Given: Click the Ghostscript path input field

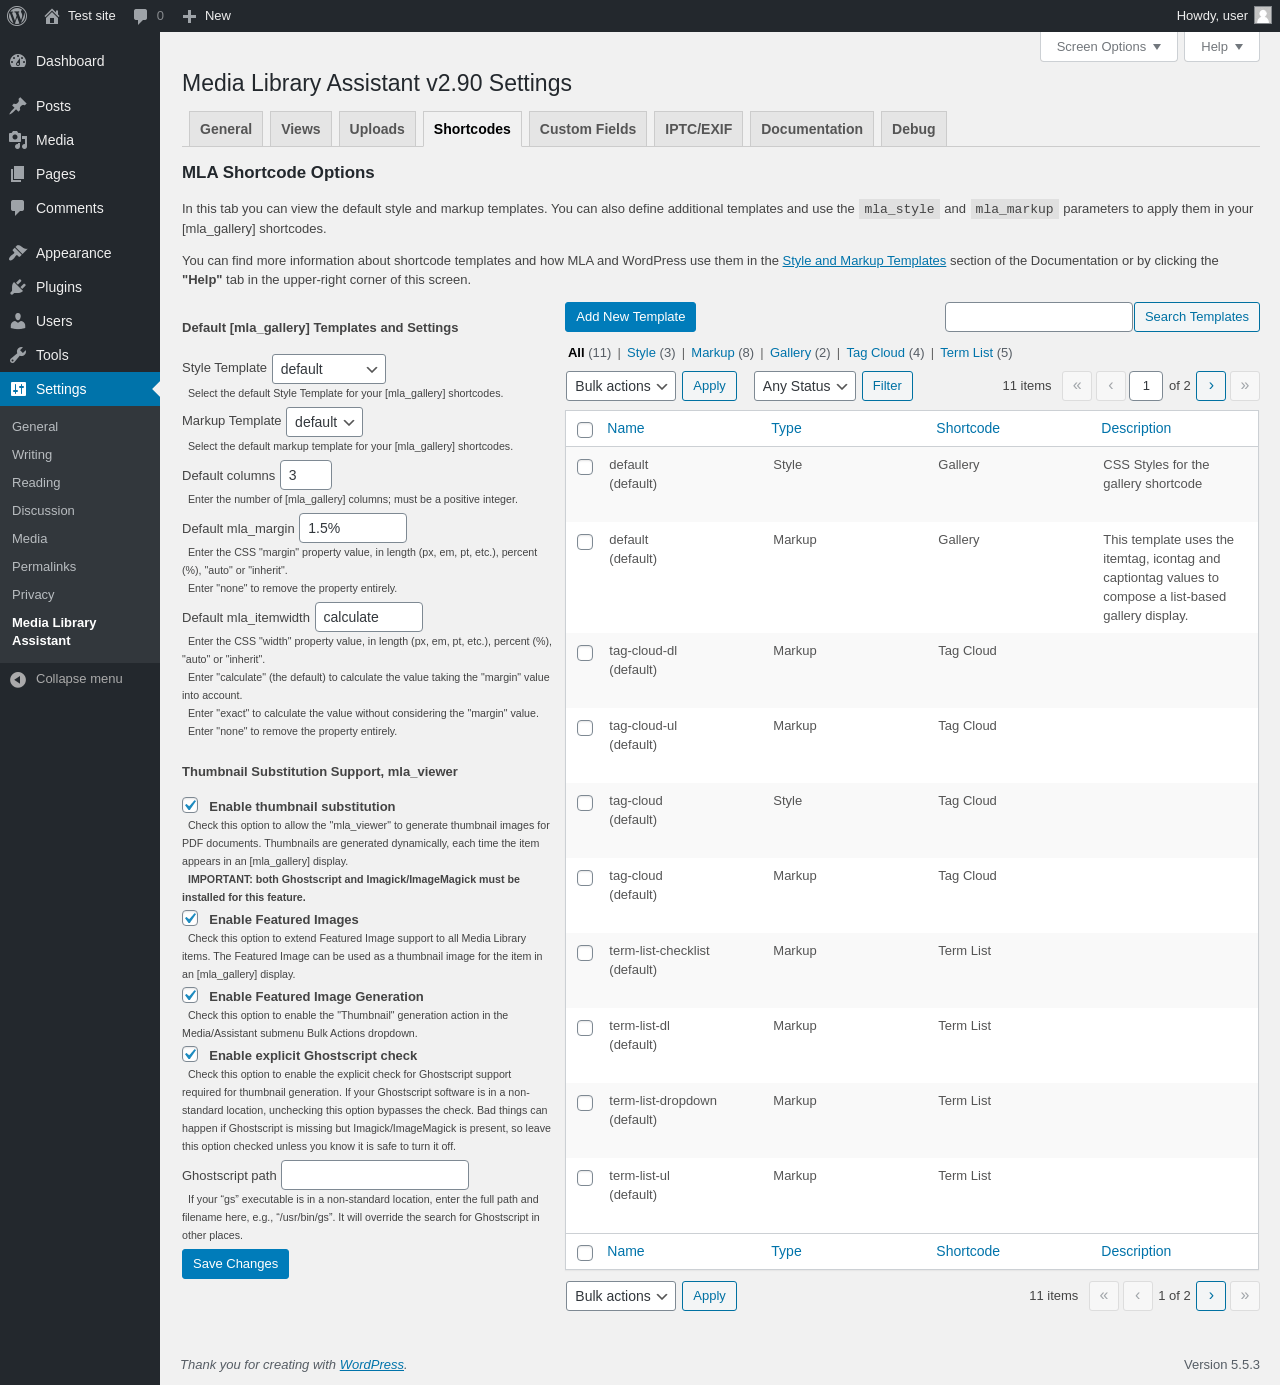Looking at the screenshot, I should click(374, 1175).
